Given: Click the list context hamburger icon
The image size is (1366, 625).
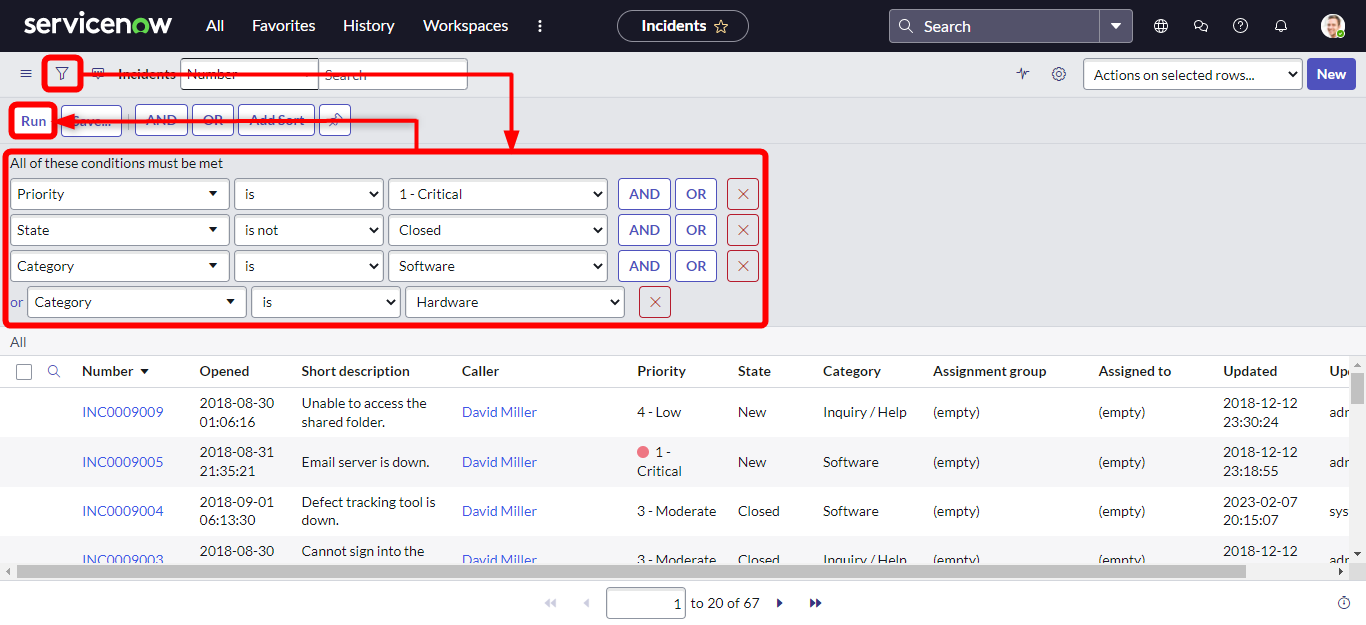Looking at the screenshot, I should pyautogui.click(x=25, y=73).
